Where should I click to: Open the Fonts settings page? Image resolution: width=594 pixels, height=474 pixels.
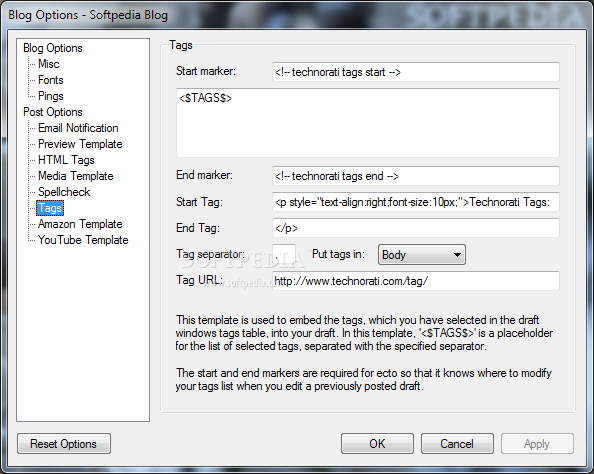point(51,80)
